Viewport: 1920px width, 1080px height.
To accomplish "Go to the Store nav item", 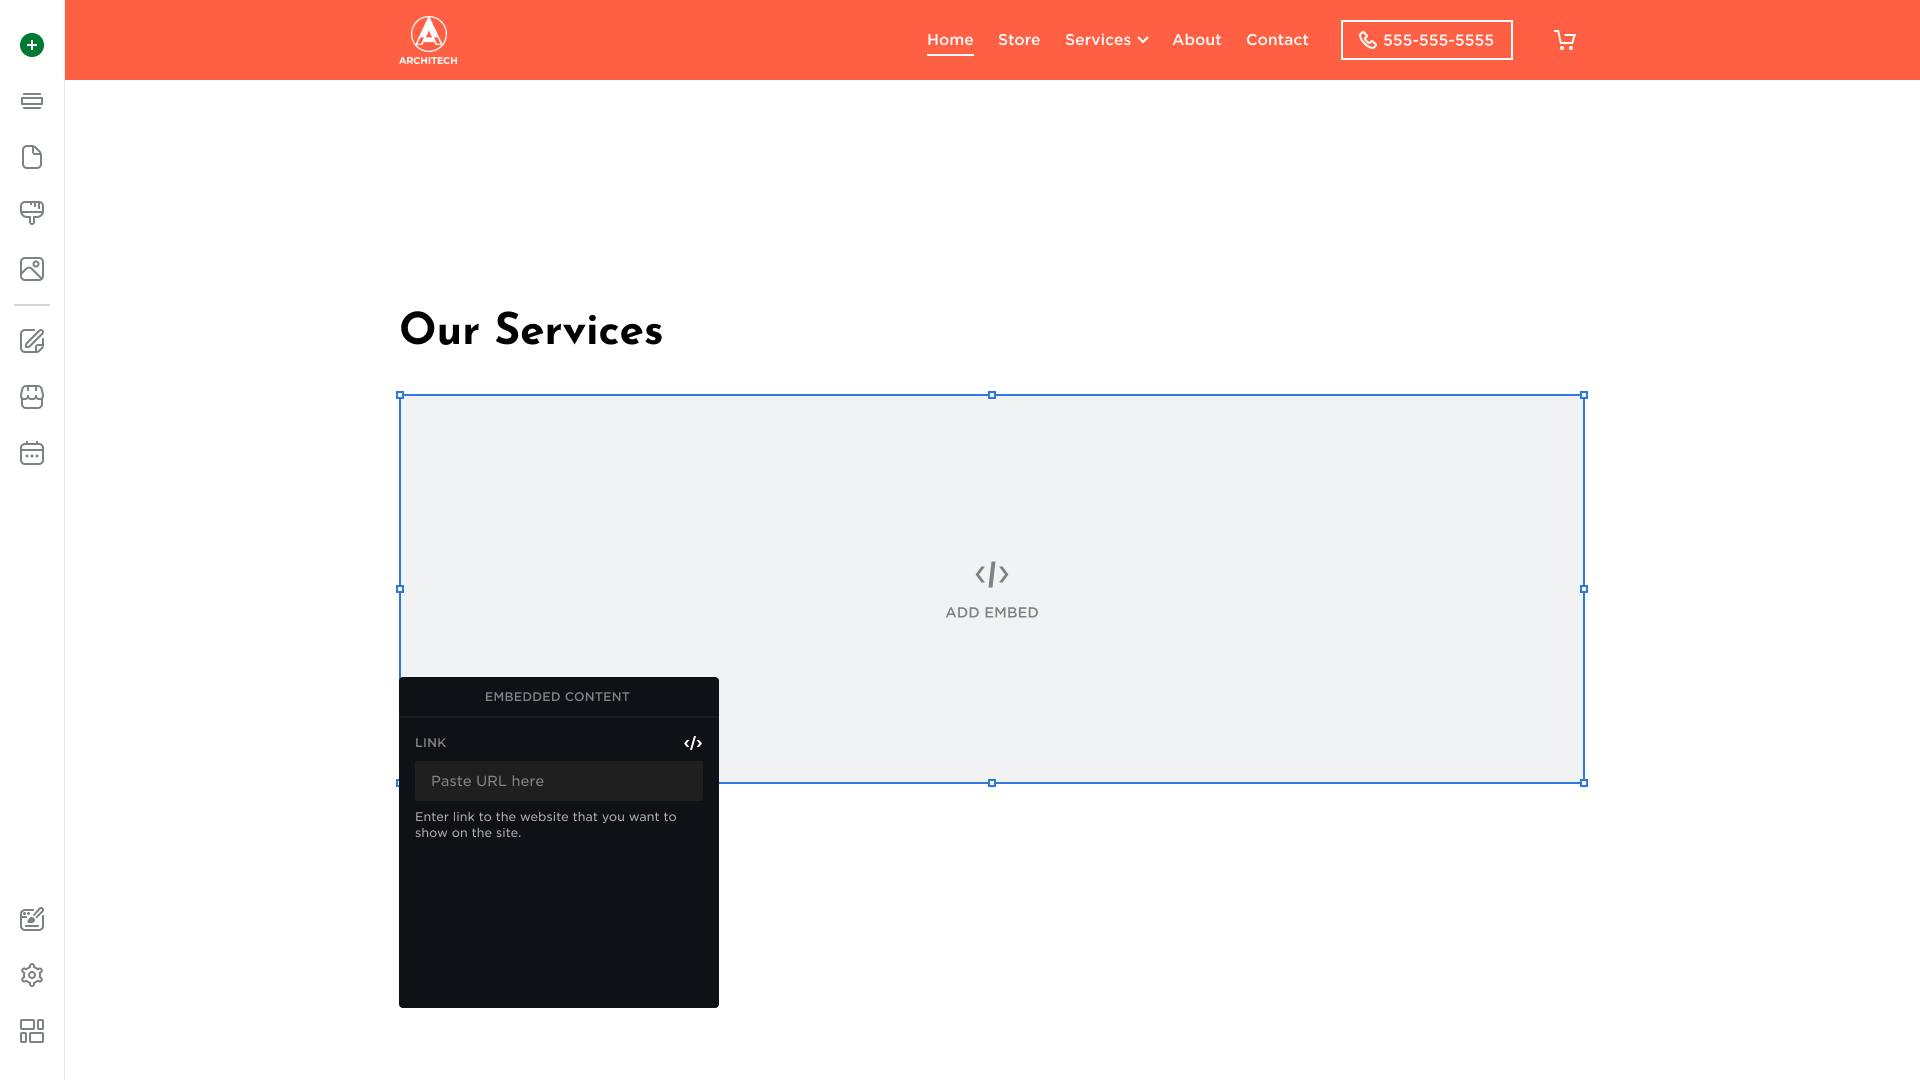I will click(1019, 40).
